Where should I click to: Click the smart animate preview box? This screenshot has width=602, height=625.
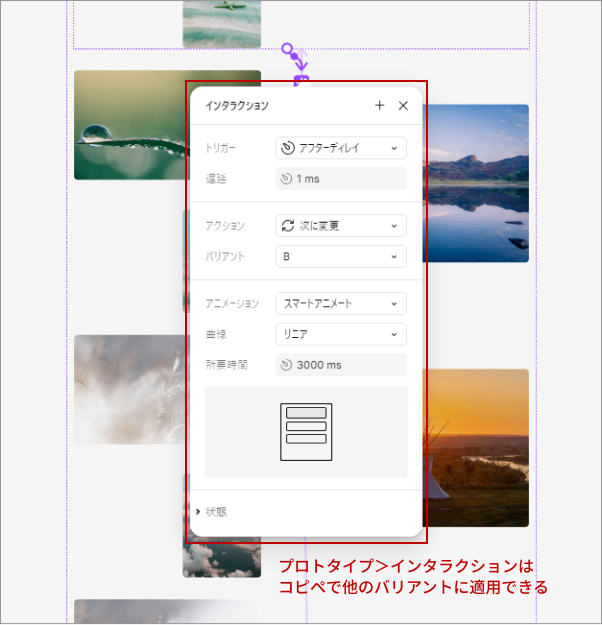(306, 432)
